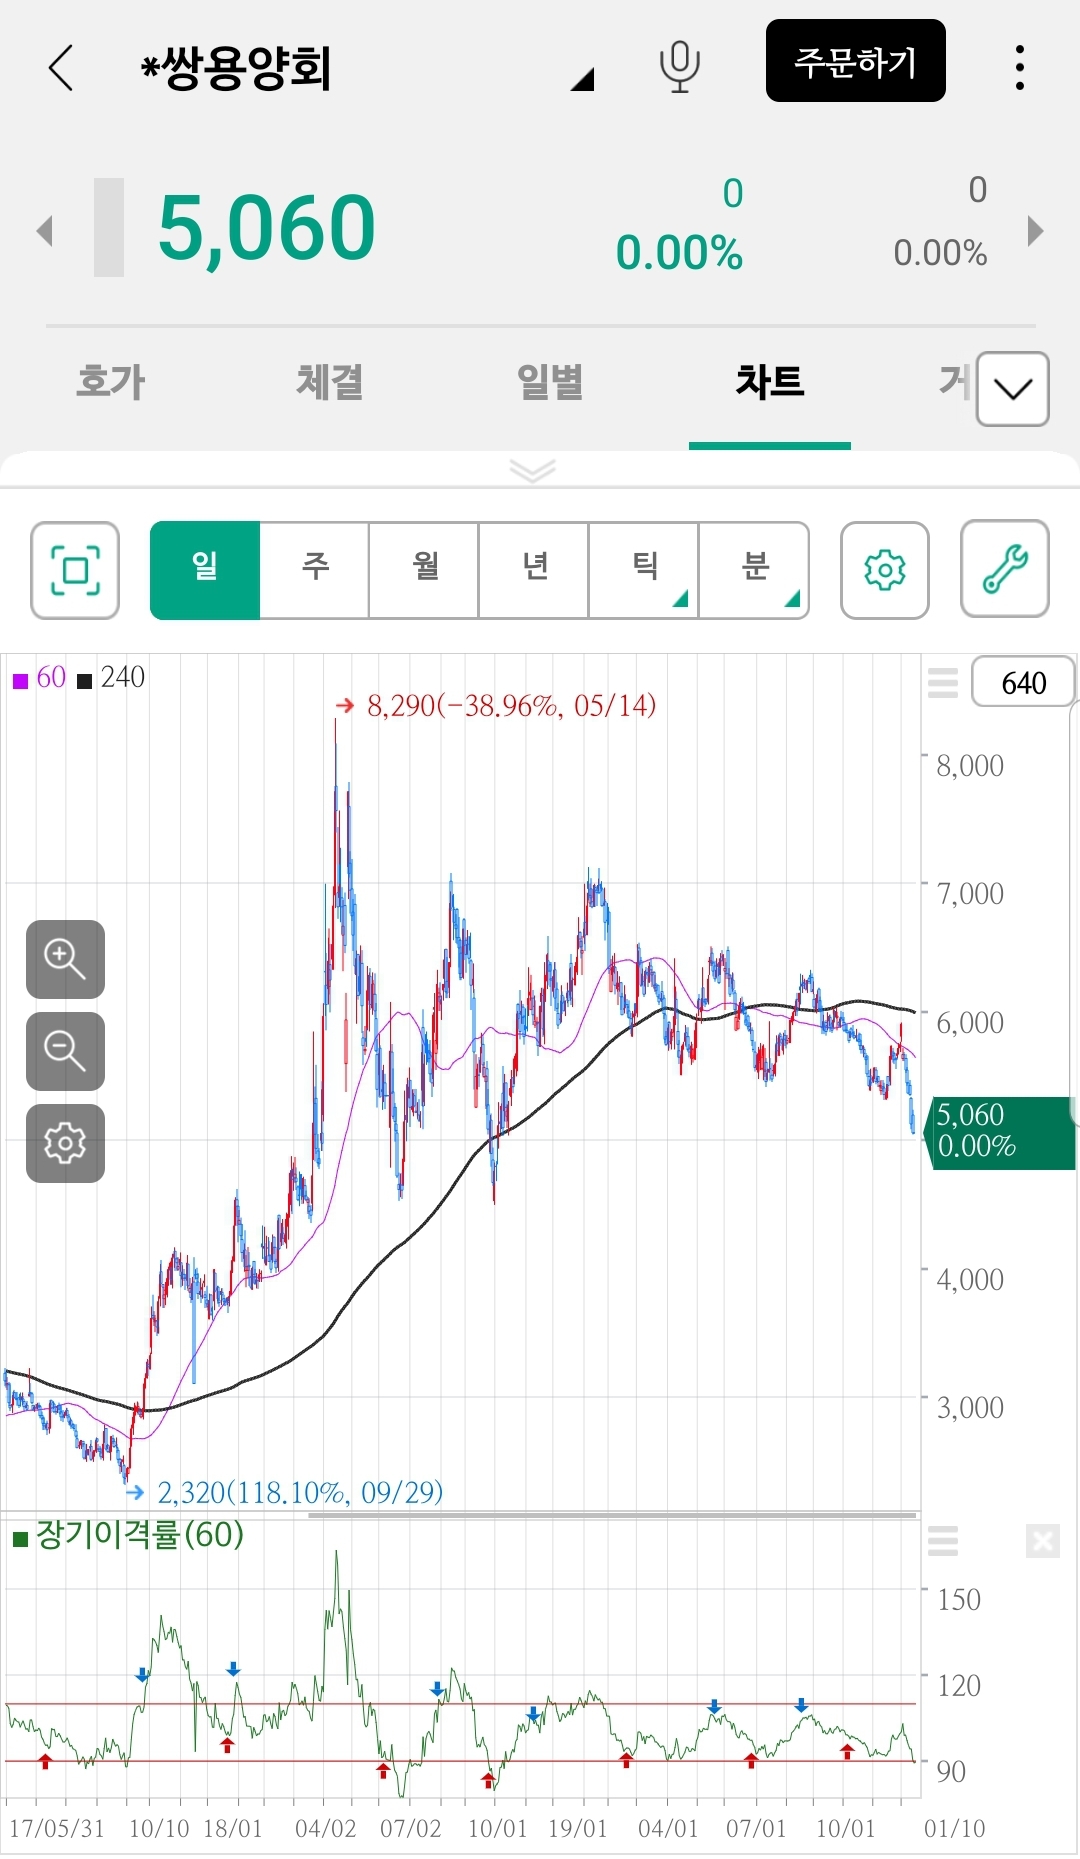Tap the 8,000 price axis label
This screenshot has height=1859, width=1080.
[970, 766]
